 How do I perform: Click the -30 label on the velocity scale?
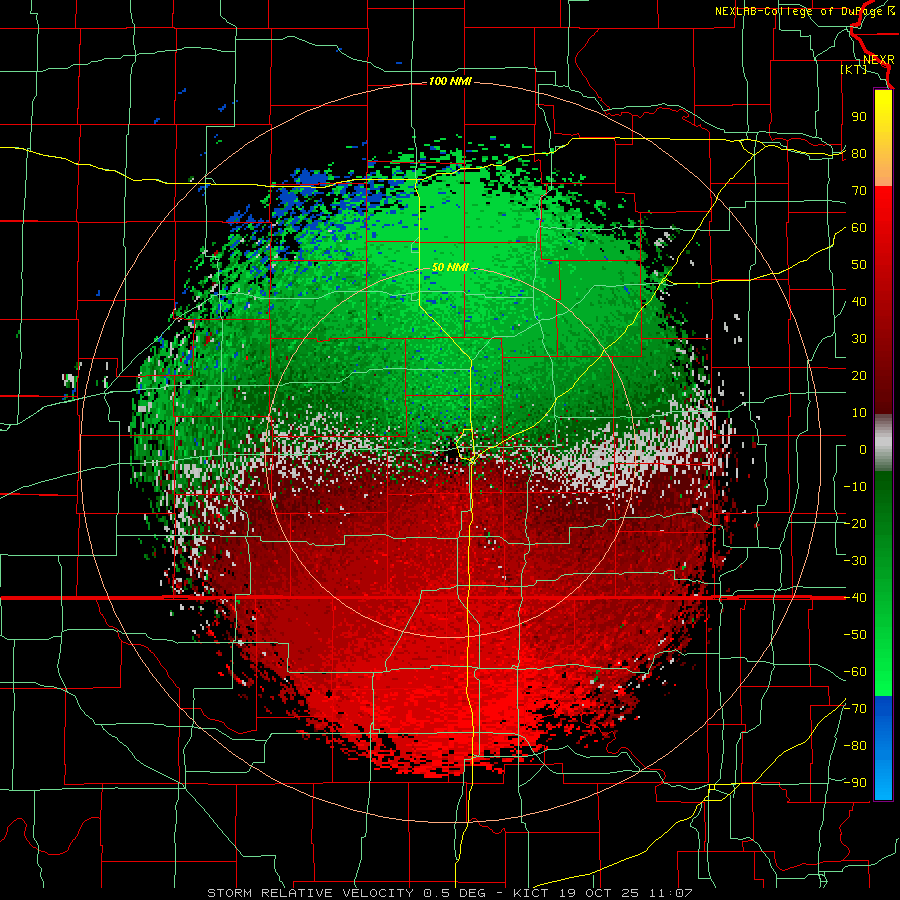(855, 561)
